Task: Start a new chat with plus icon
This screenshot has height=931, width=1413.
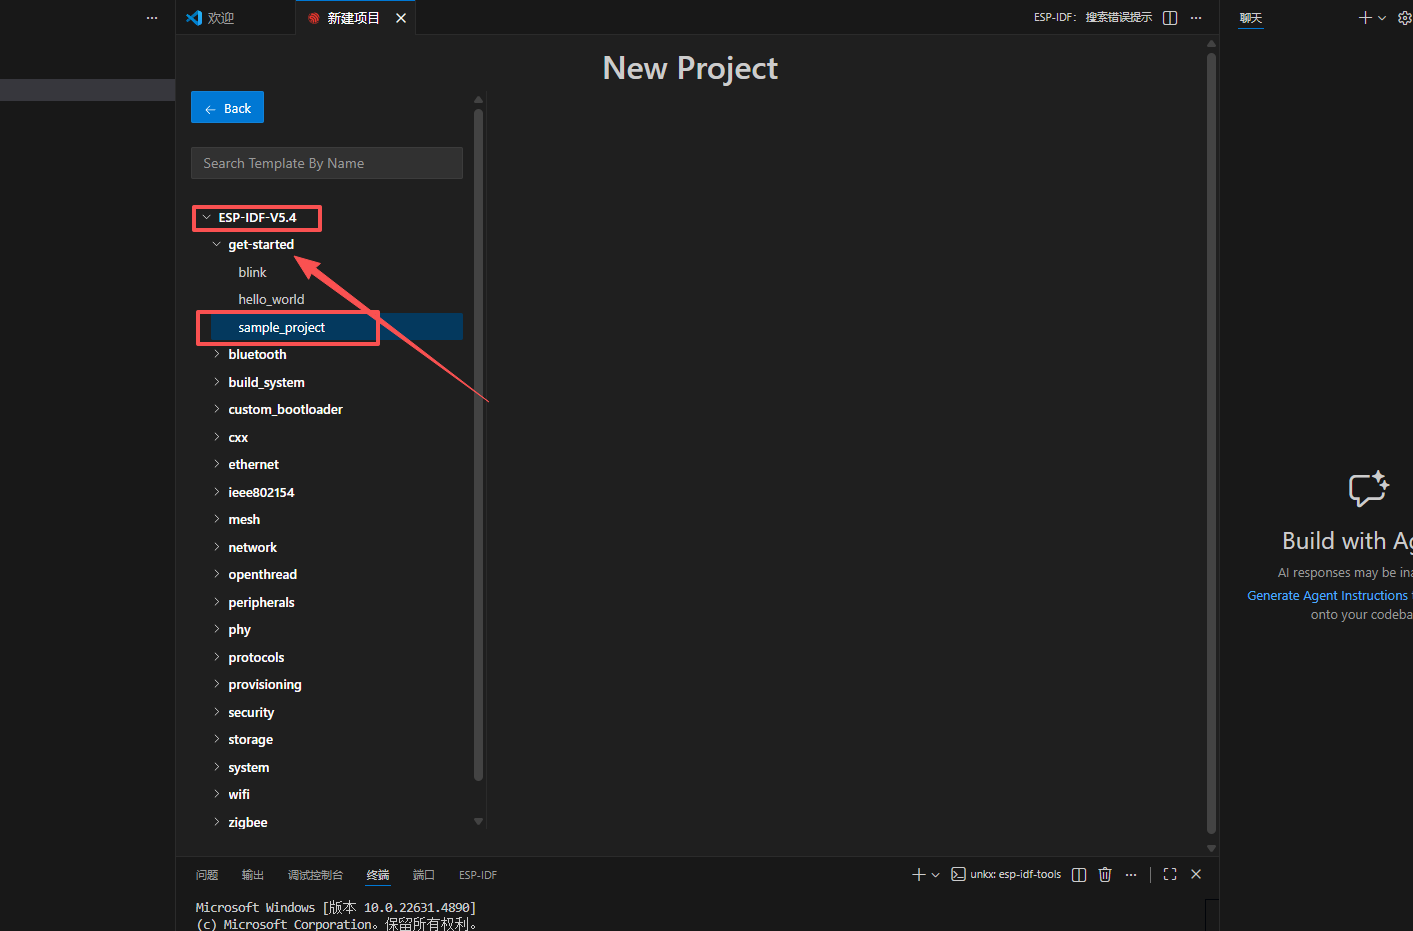Action: click(x=1365, y=18)
